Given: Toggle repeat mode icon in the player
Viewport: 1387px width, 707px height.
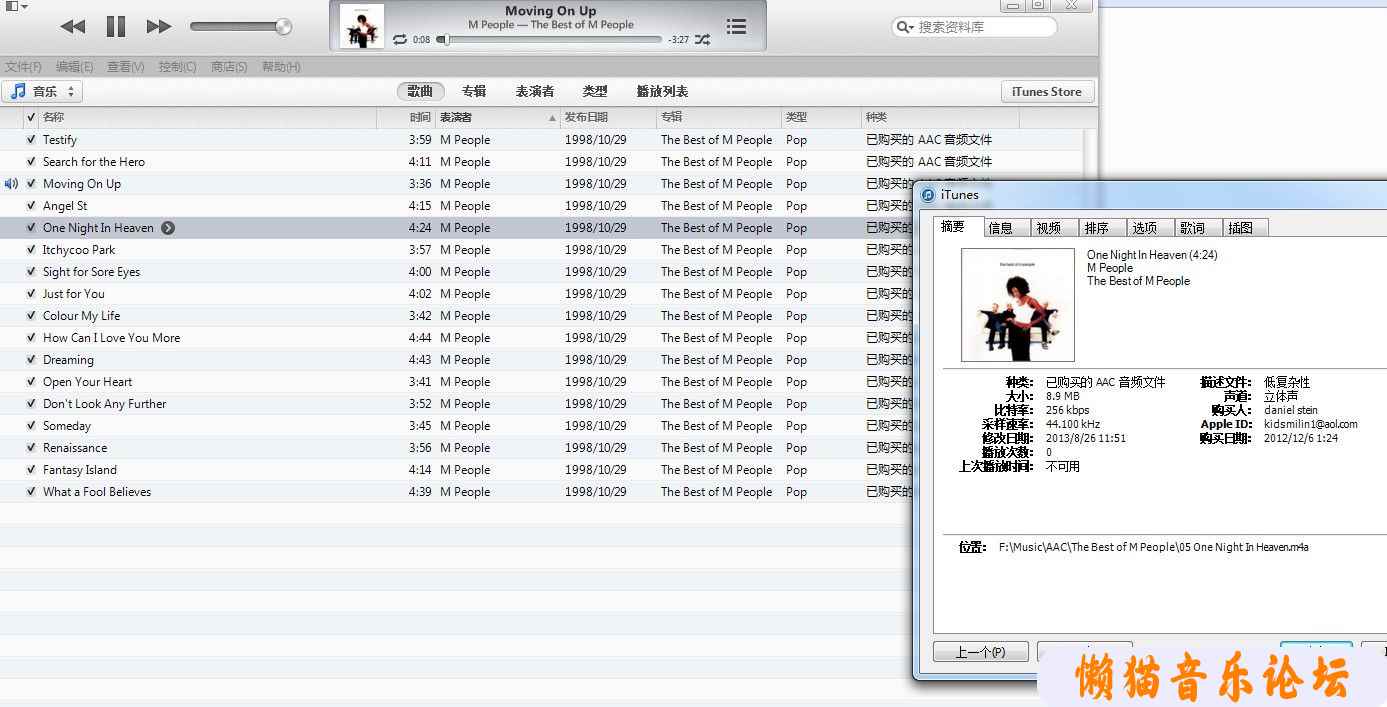Looking at the screenshot, I should pyautogui.click(x=400, y=39).
